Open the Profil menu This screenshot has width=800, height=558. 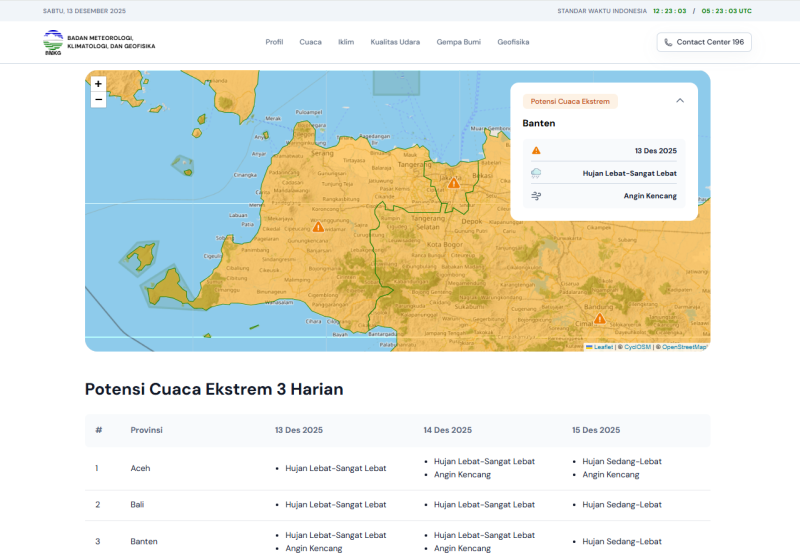click(x=274, y=42)
